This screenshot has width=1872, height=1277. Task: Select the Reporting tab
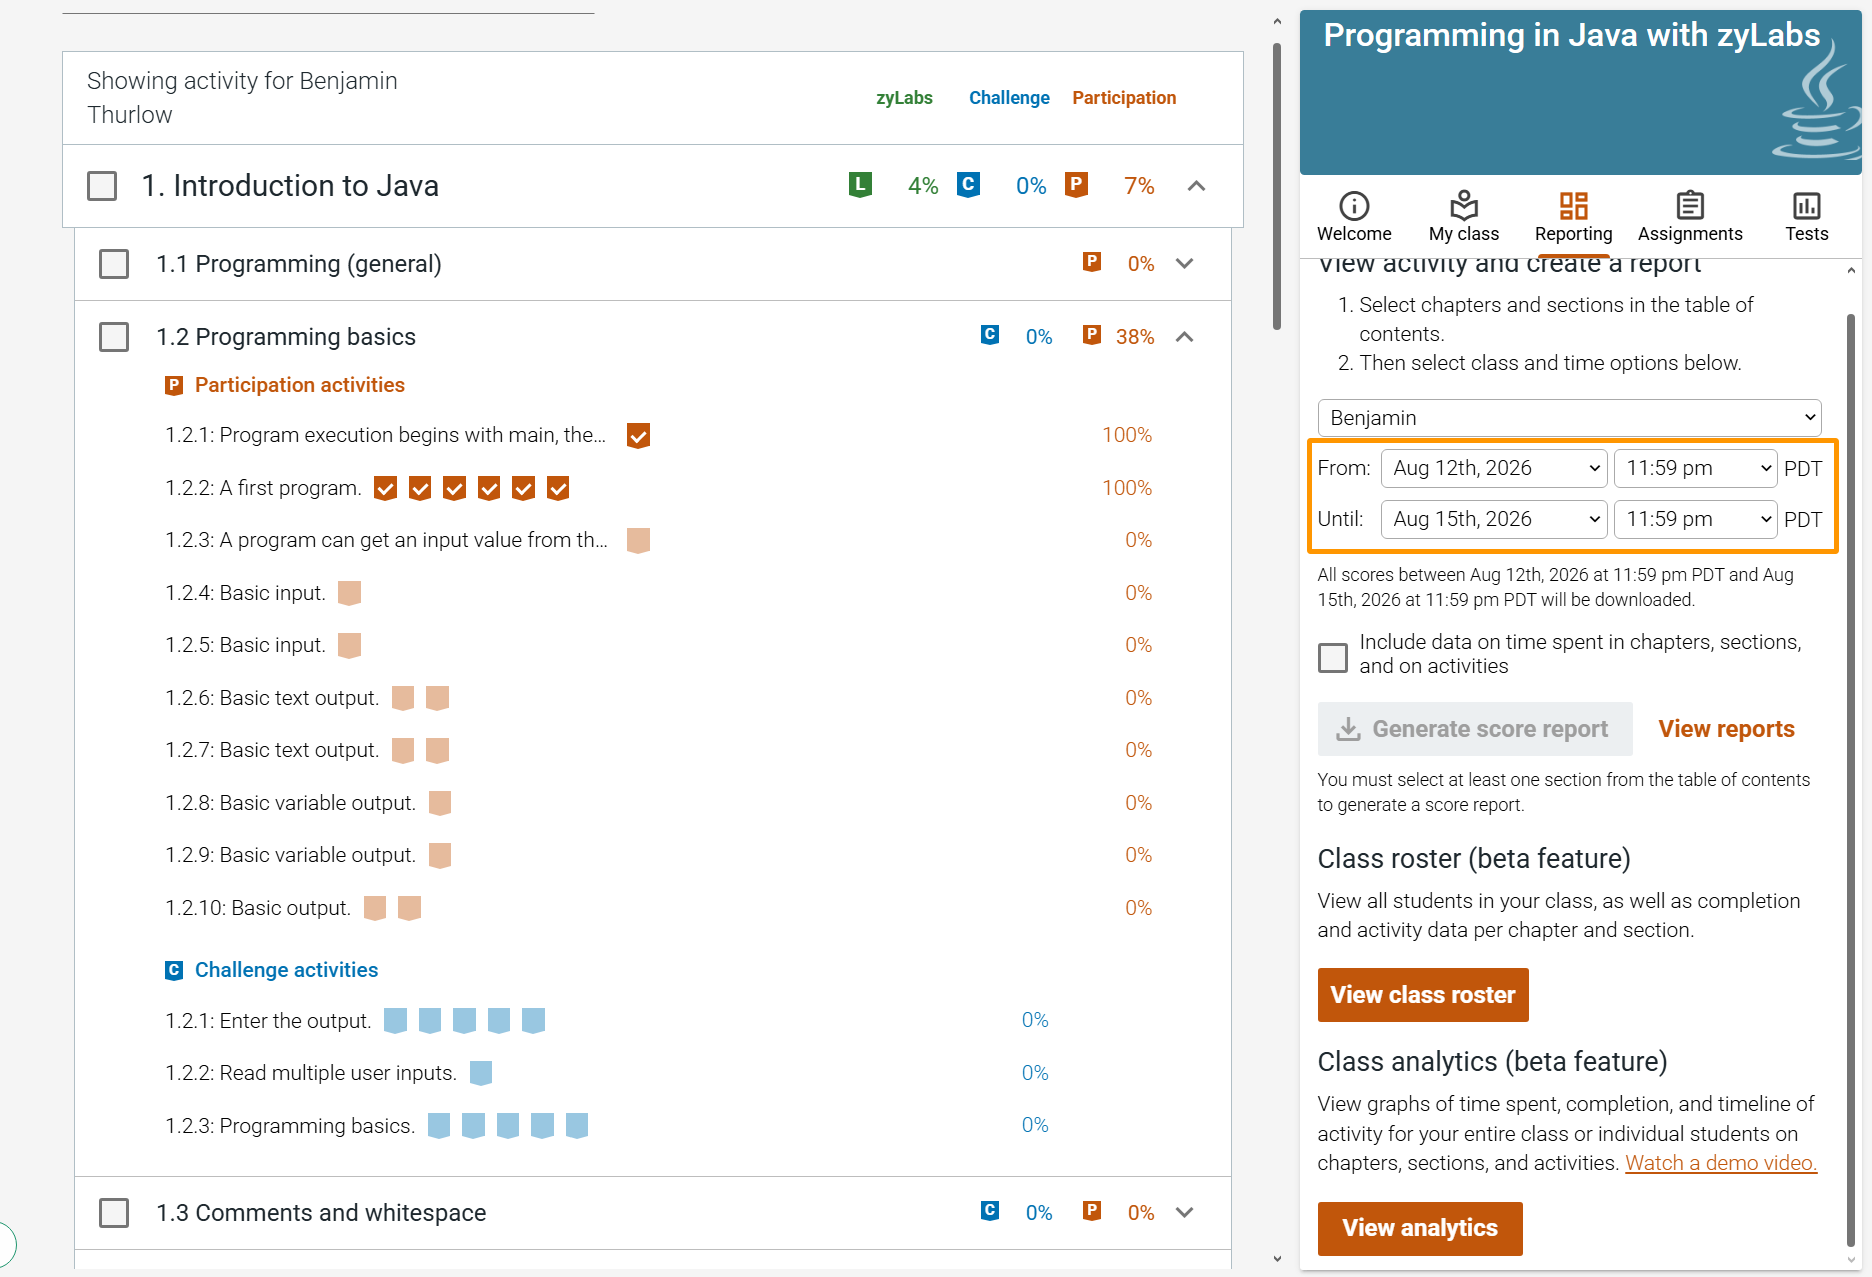click(x=1574, y=218)
